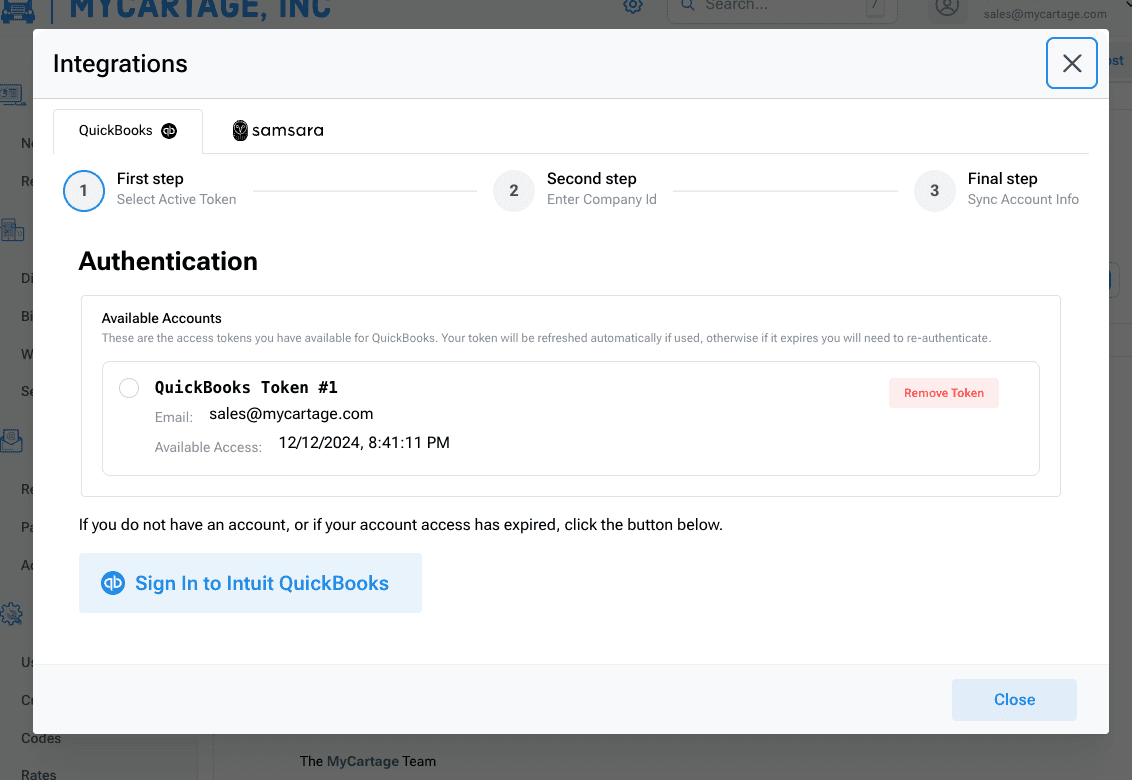Image resolution: width=1132 pixels, height=780 pixels.
Task: Click the settings gear icon in the header
Action: click(633, 6)
